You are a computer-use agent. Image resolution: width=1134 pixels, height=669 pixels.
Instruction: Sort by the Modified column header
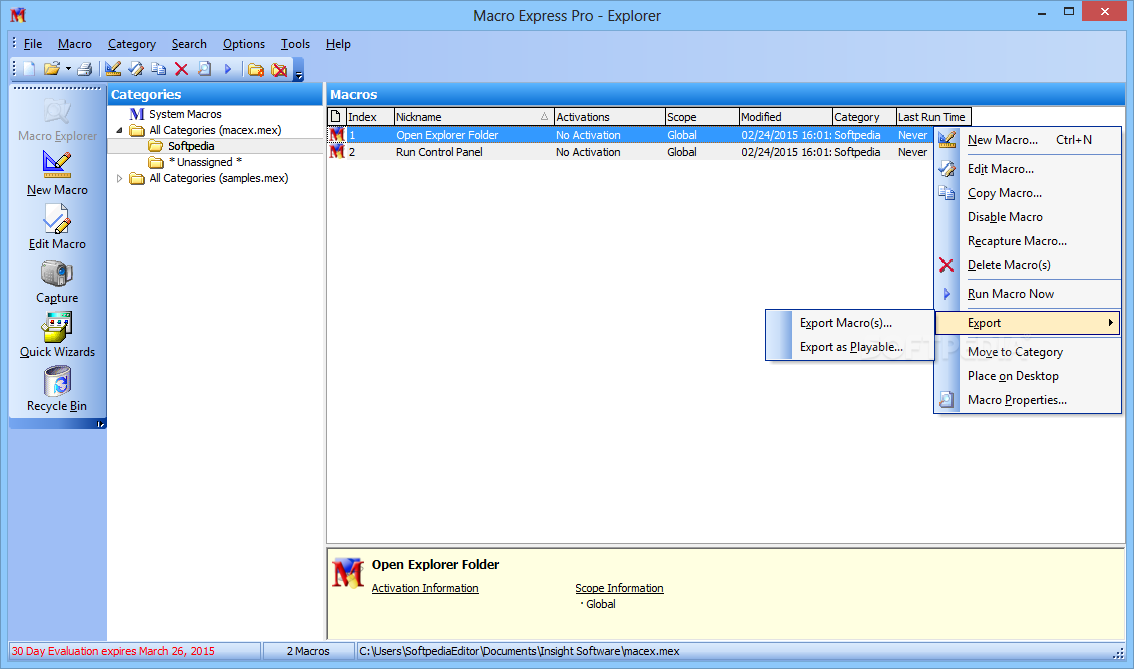pyautogui.click(x=785, y=116)
